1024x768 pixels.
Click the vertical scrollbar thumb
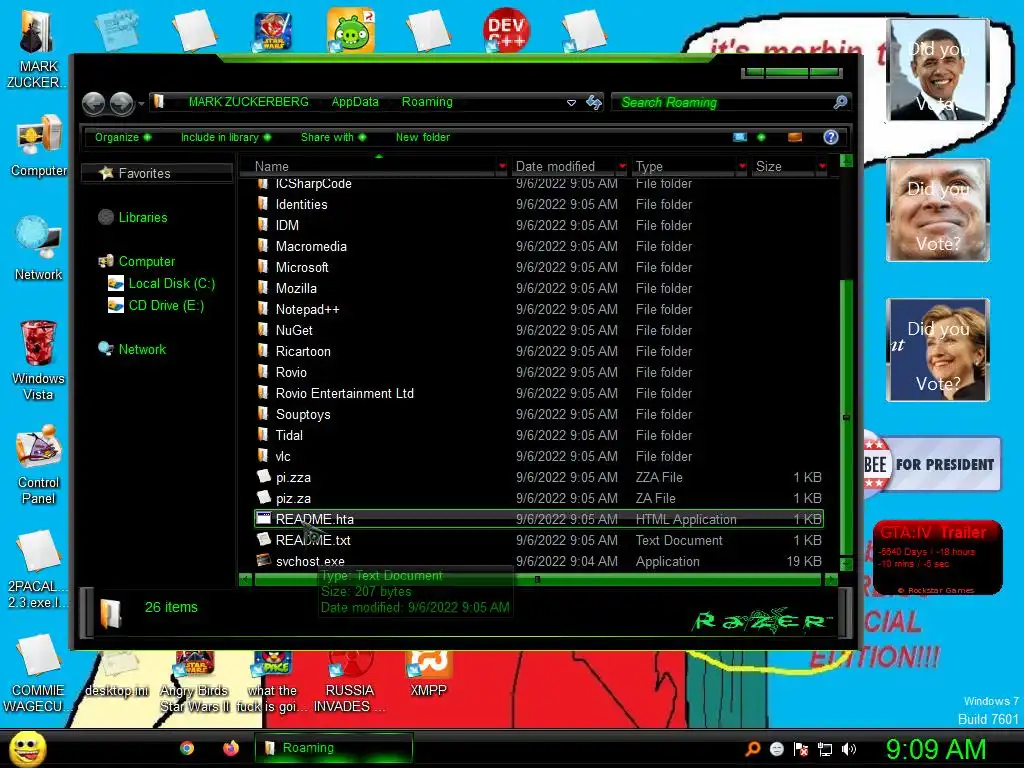coord(846,417)
